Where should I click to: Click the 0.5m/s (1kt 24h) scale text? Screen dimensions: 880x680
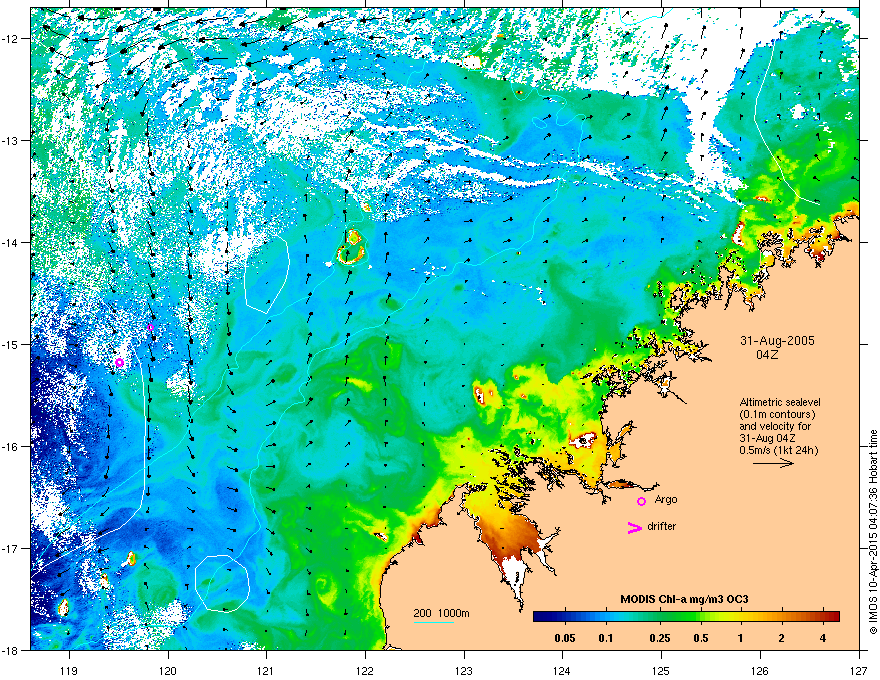779,450
